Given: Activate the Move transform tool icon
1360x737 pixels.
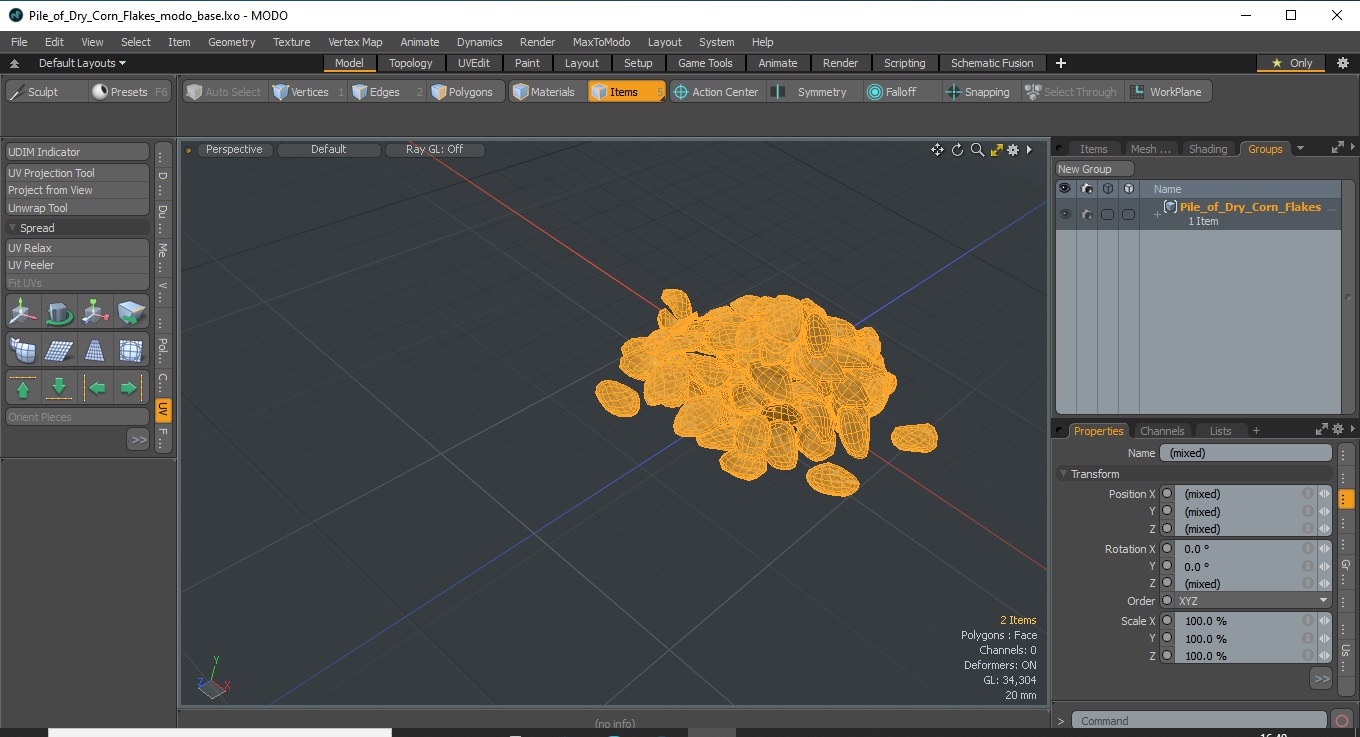Looking at the screenshot, I should [24, 312].
